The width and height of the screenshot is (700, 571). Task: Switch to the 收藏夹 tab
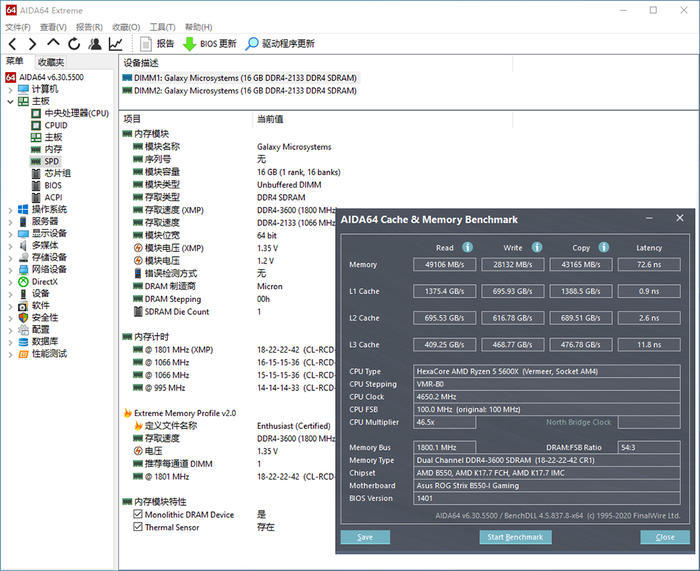51,62
